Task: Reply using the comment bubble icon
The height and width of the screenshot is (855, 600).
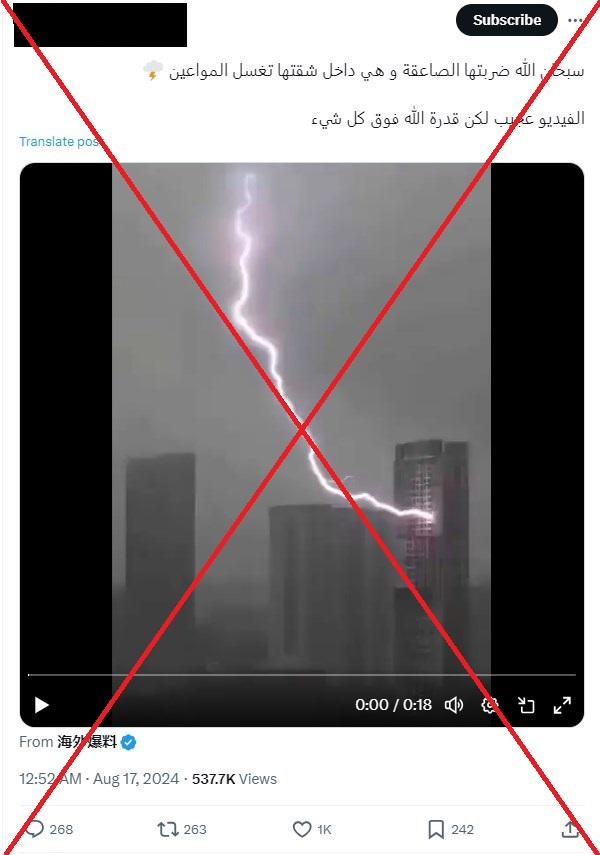Action: (x=35, y=829)
